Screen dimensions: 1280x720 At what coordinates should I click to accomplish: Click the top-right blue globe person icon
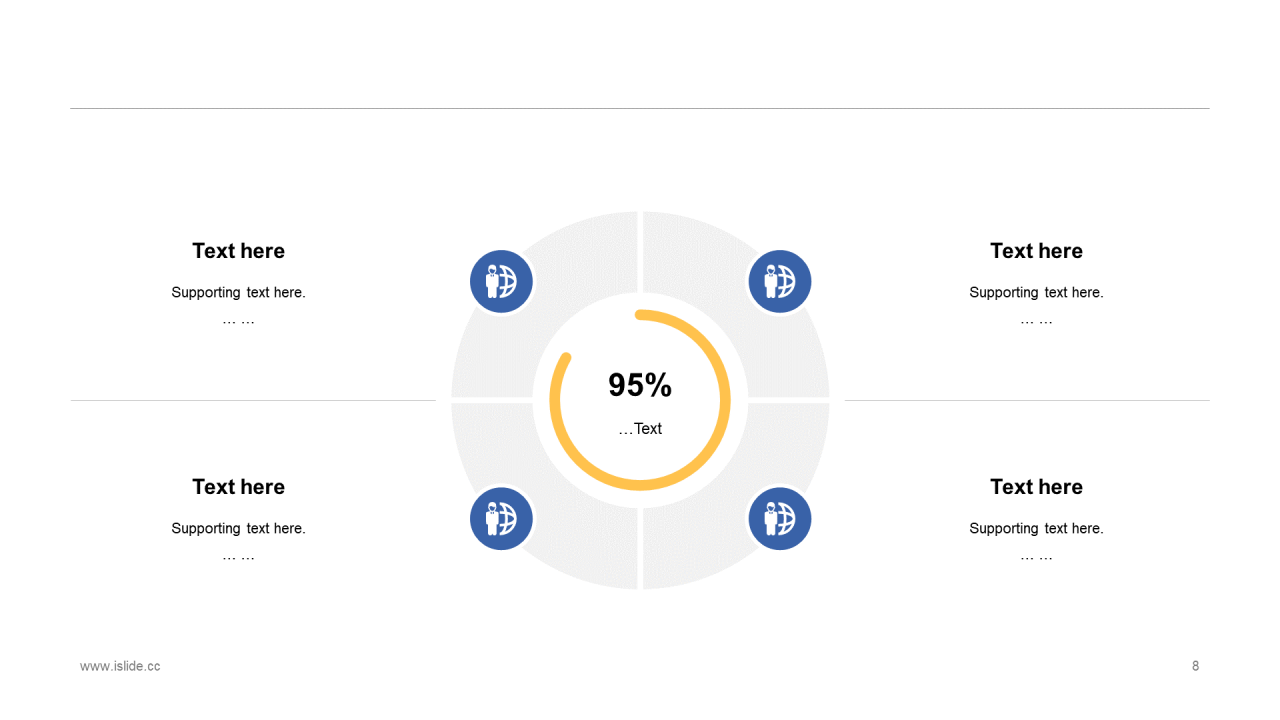pyautogui.click(x=779, y=281)
